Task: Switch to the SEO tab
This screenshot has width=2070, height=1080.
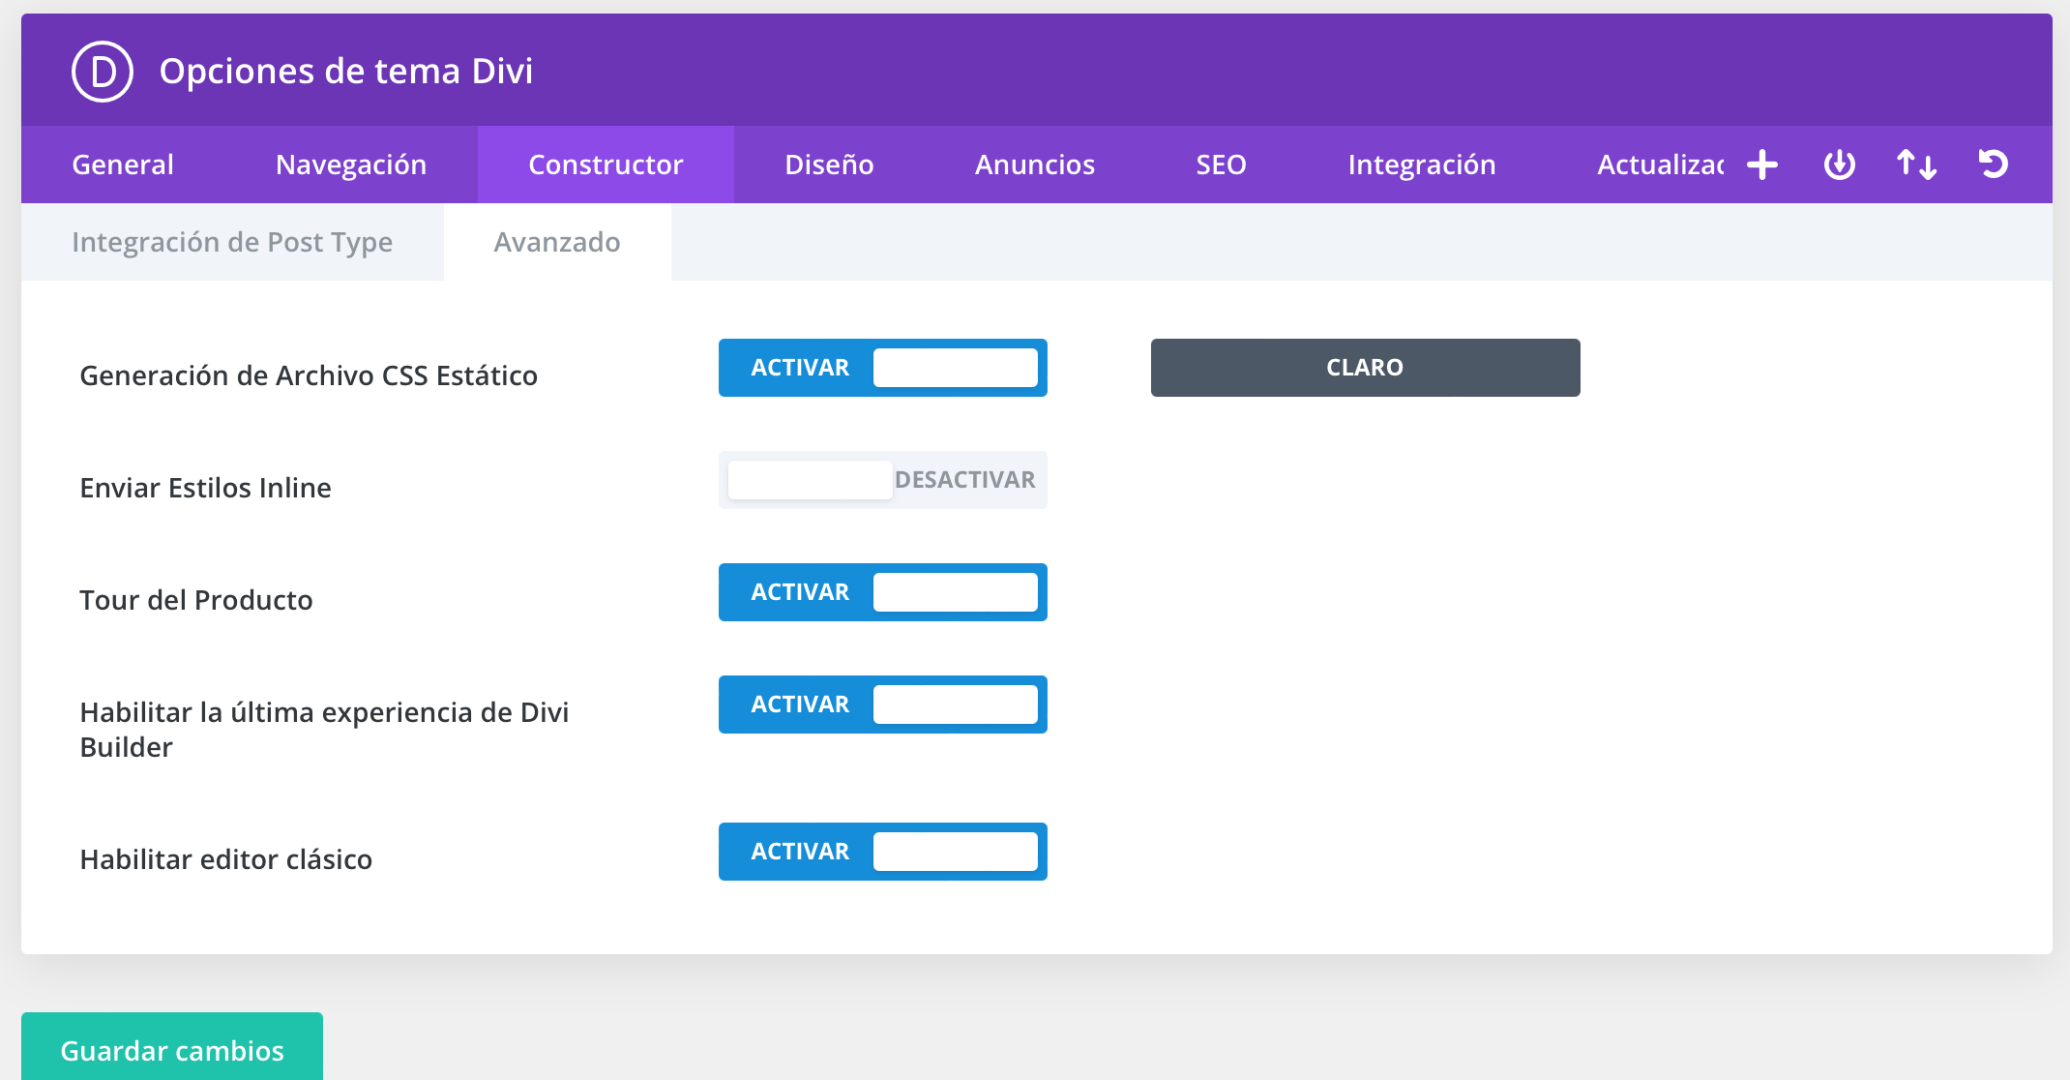Action: click(1221, 165)
